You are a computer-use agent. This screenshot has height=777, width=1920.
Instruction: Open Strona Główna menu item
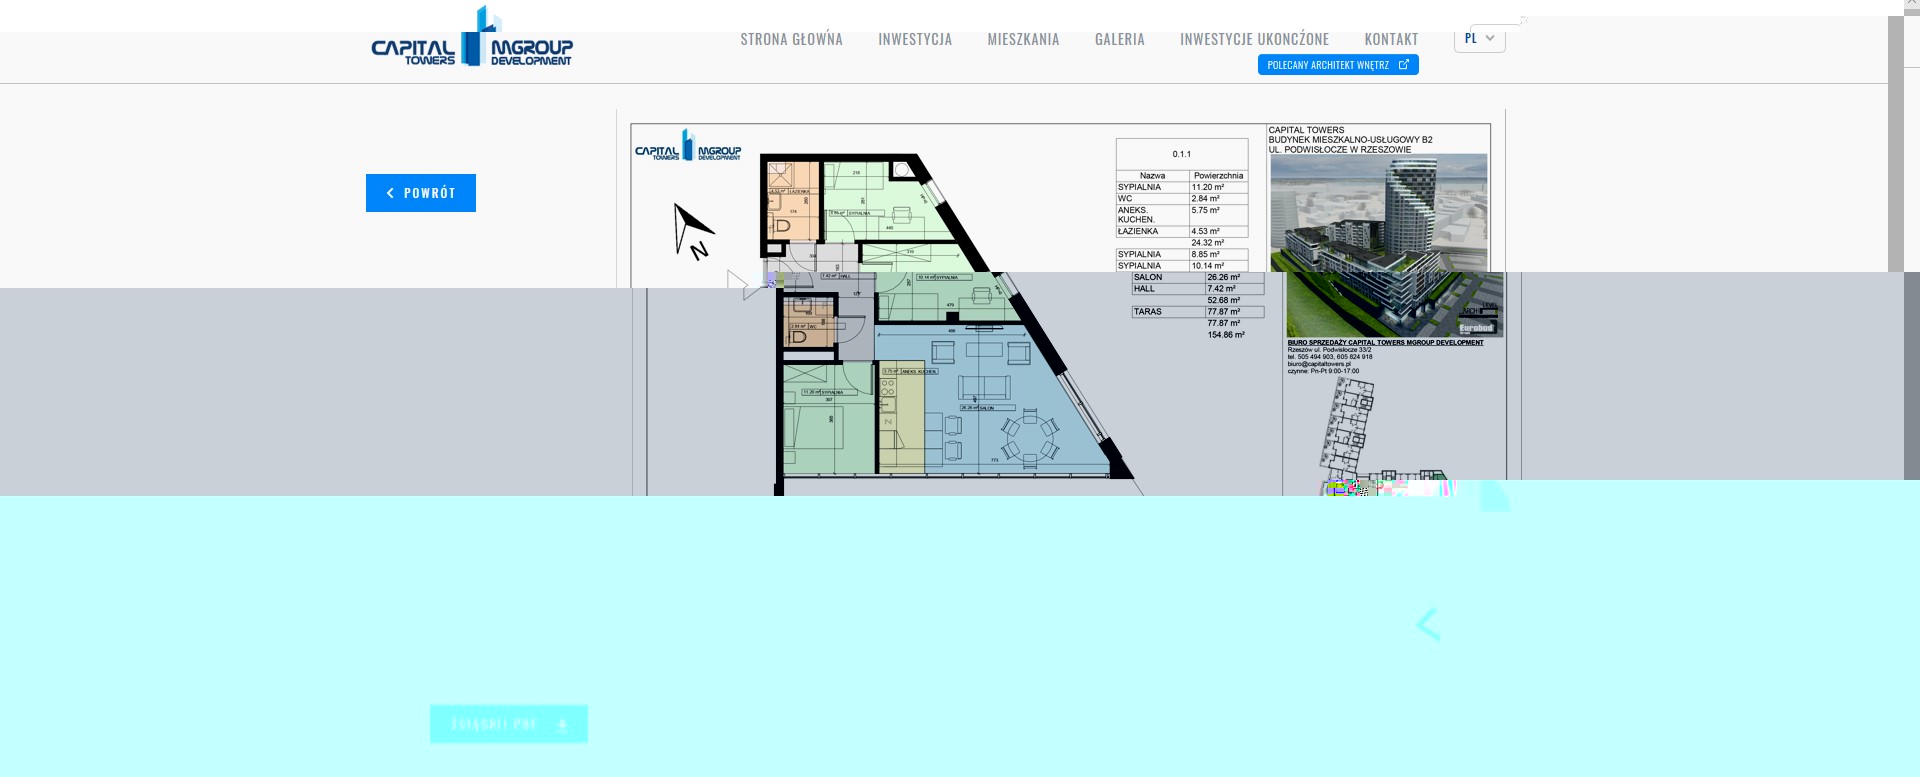[791, 39]
